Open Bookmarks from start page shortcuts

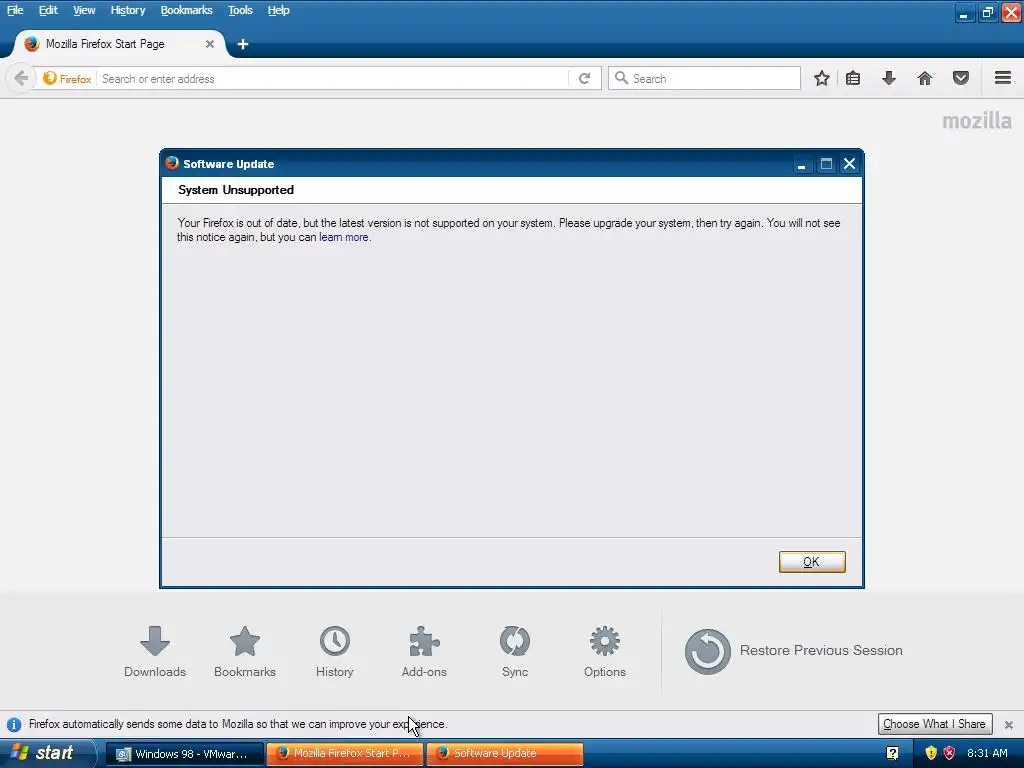click(245, 652)
